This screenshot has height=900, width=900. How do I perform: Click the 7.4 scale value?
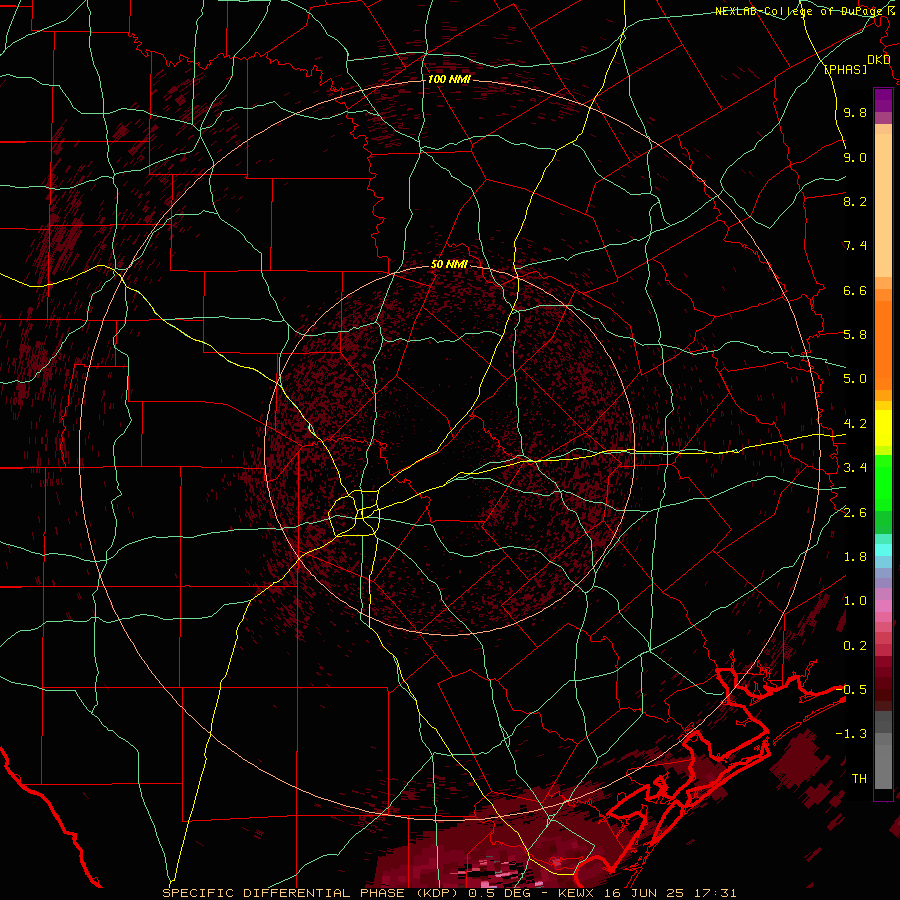coord(855,246)
